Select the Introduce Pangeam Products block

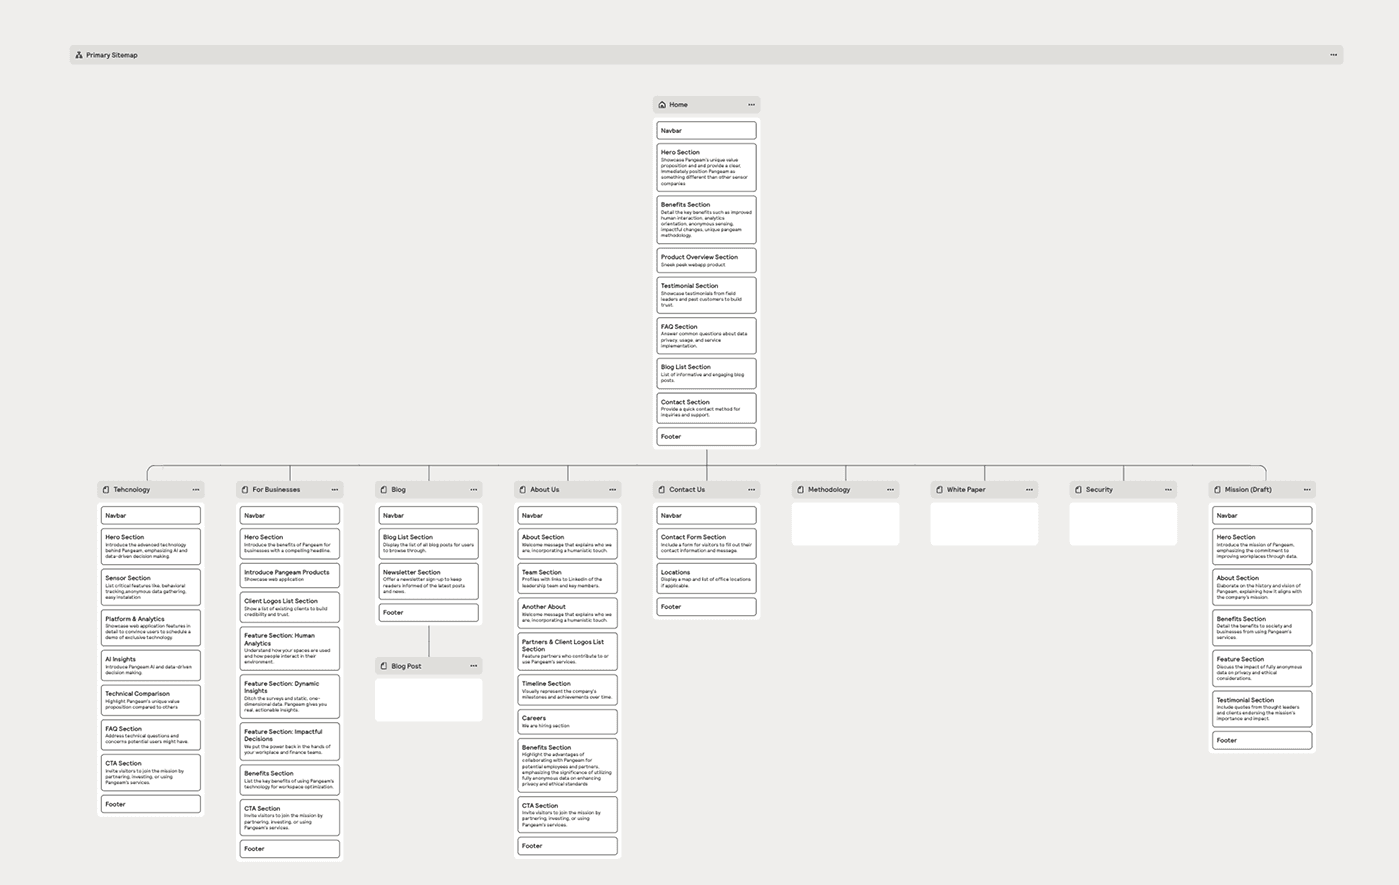pyautogui.click(x=290, y=575)
